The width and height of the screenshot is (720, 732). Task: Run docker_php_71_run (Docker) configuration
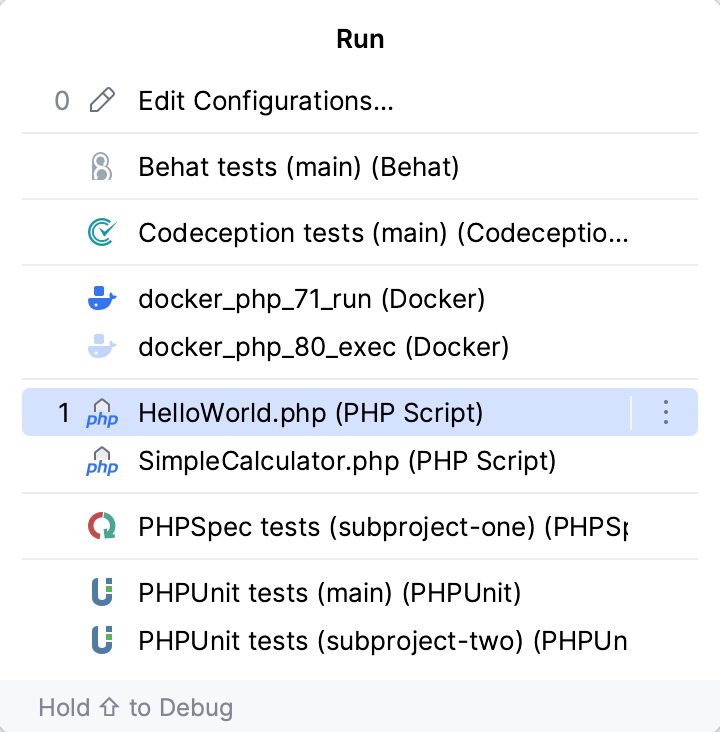click(311, 298)
